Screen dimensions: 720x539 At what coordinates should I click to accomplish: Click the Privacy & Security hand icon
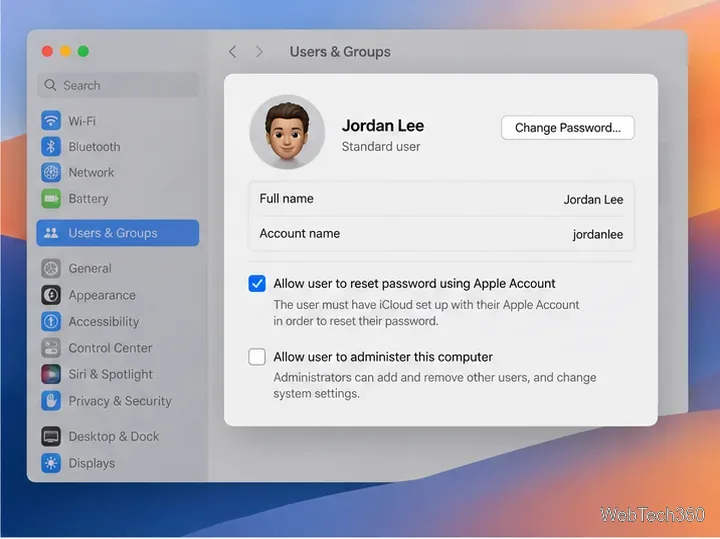coord(51,401)
